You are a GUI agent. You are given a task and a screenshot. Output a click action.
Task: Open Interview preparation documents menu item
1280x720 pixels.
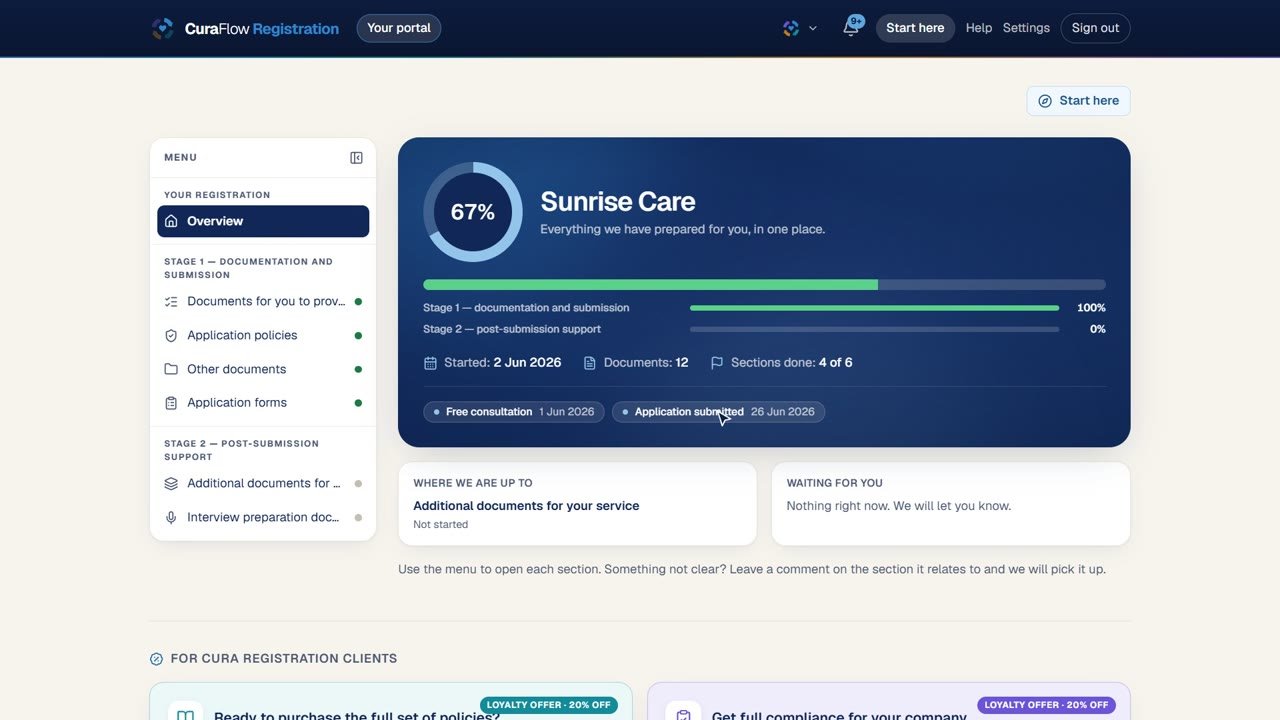click(263, 517)
